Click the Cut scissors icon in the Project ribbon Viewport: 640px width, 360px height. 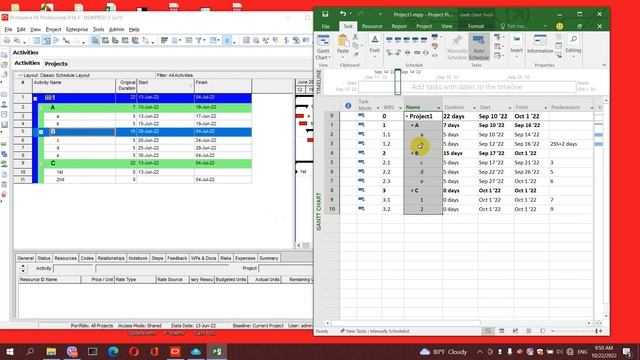coord(356,37)
